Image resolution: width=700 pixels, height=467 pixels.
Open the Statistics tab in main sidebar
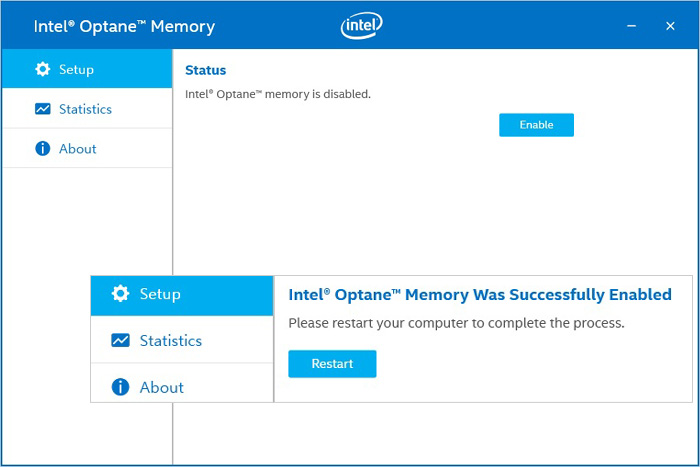(87, 108)
